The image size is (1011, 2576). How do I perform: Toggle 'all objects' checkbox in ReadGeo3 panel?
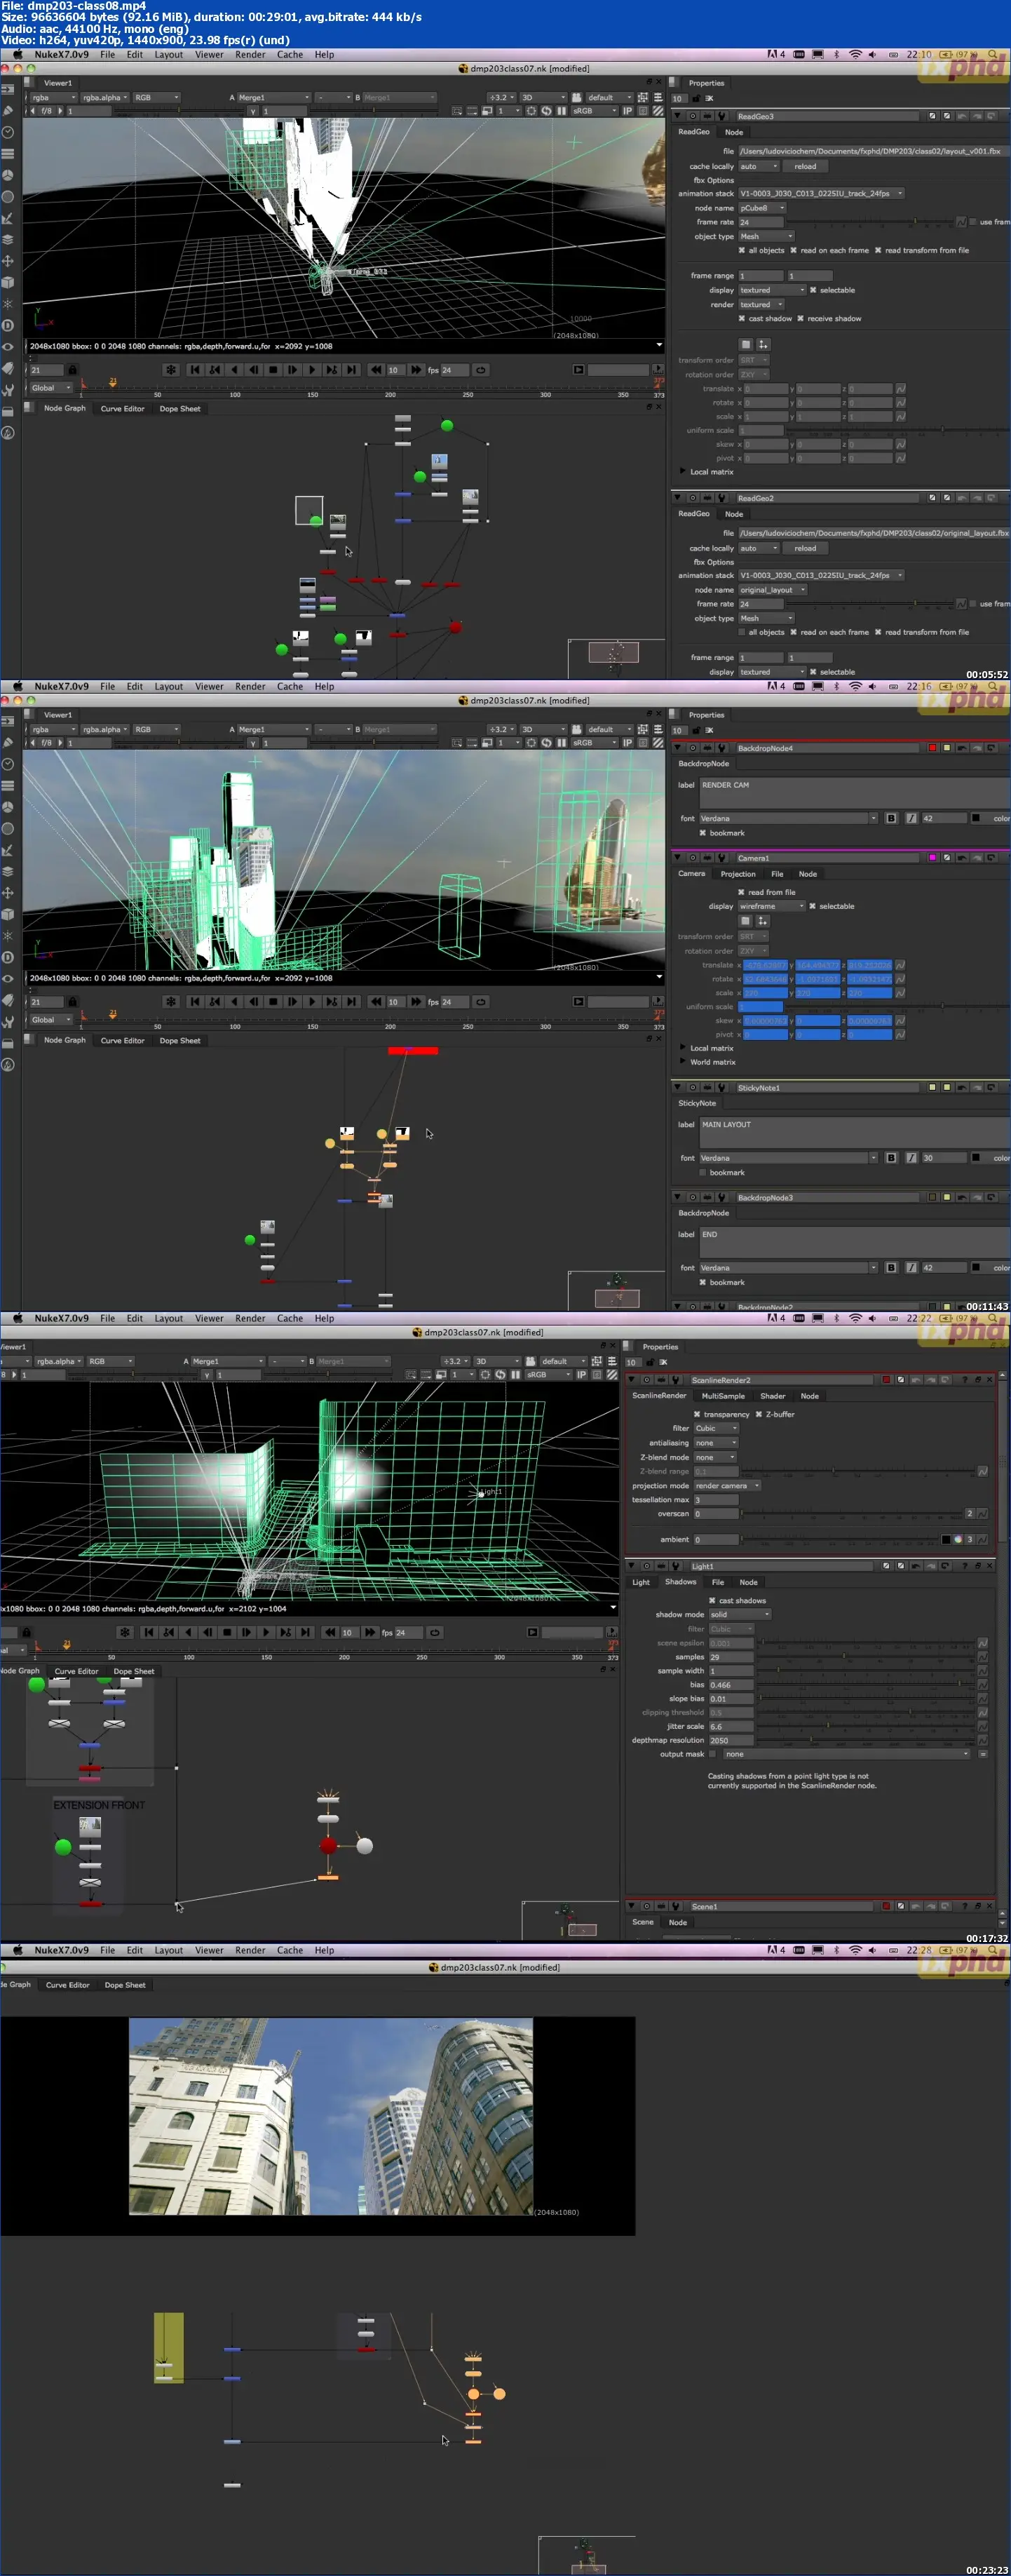pyautogui.click(x=741, y=251)
